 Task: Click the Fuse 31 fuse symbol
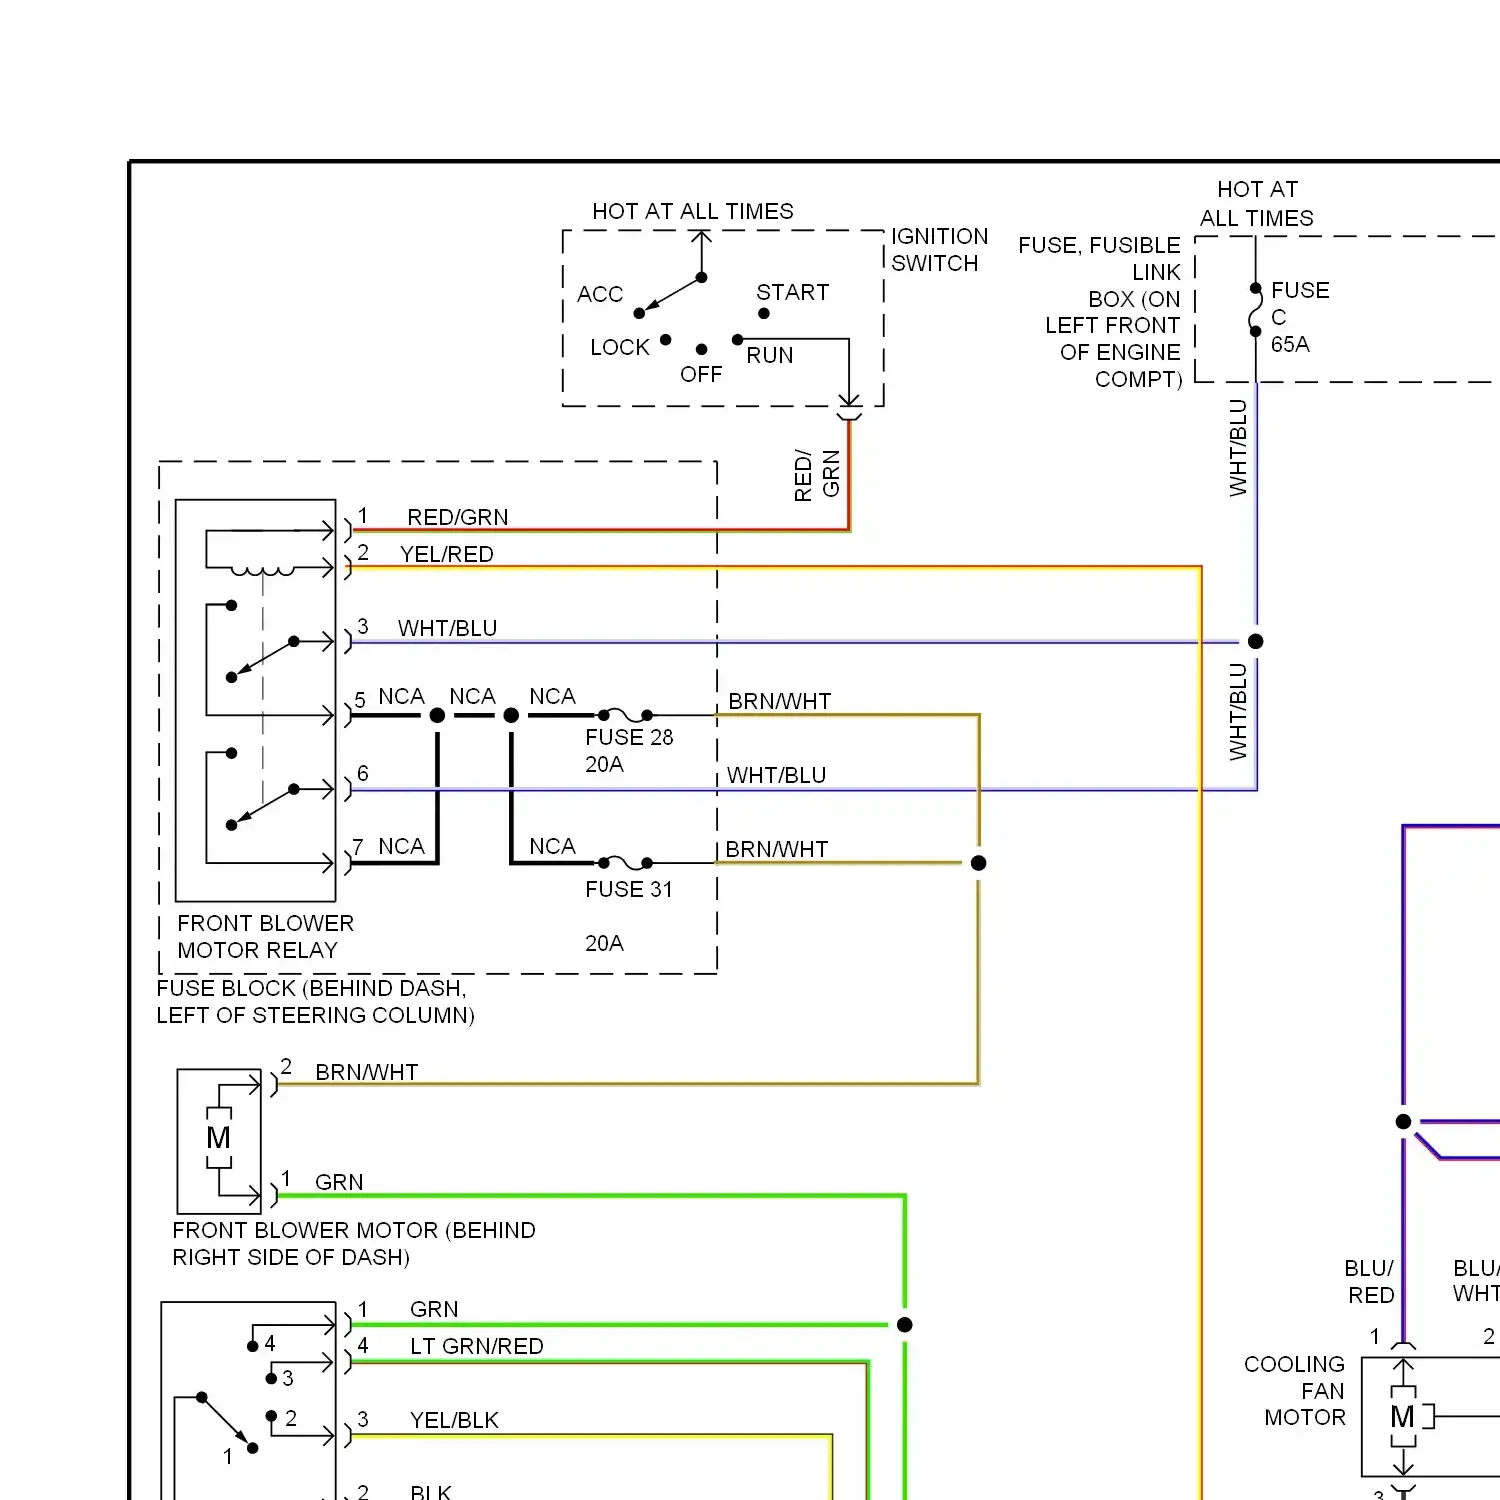pyautogui.click(x=625, y=863)
